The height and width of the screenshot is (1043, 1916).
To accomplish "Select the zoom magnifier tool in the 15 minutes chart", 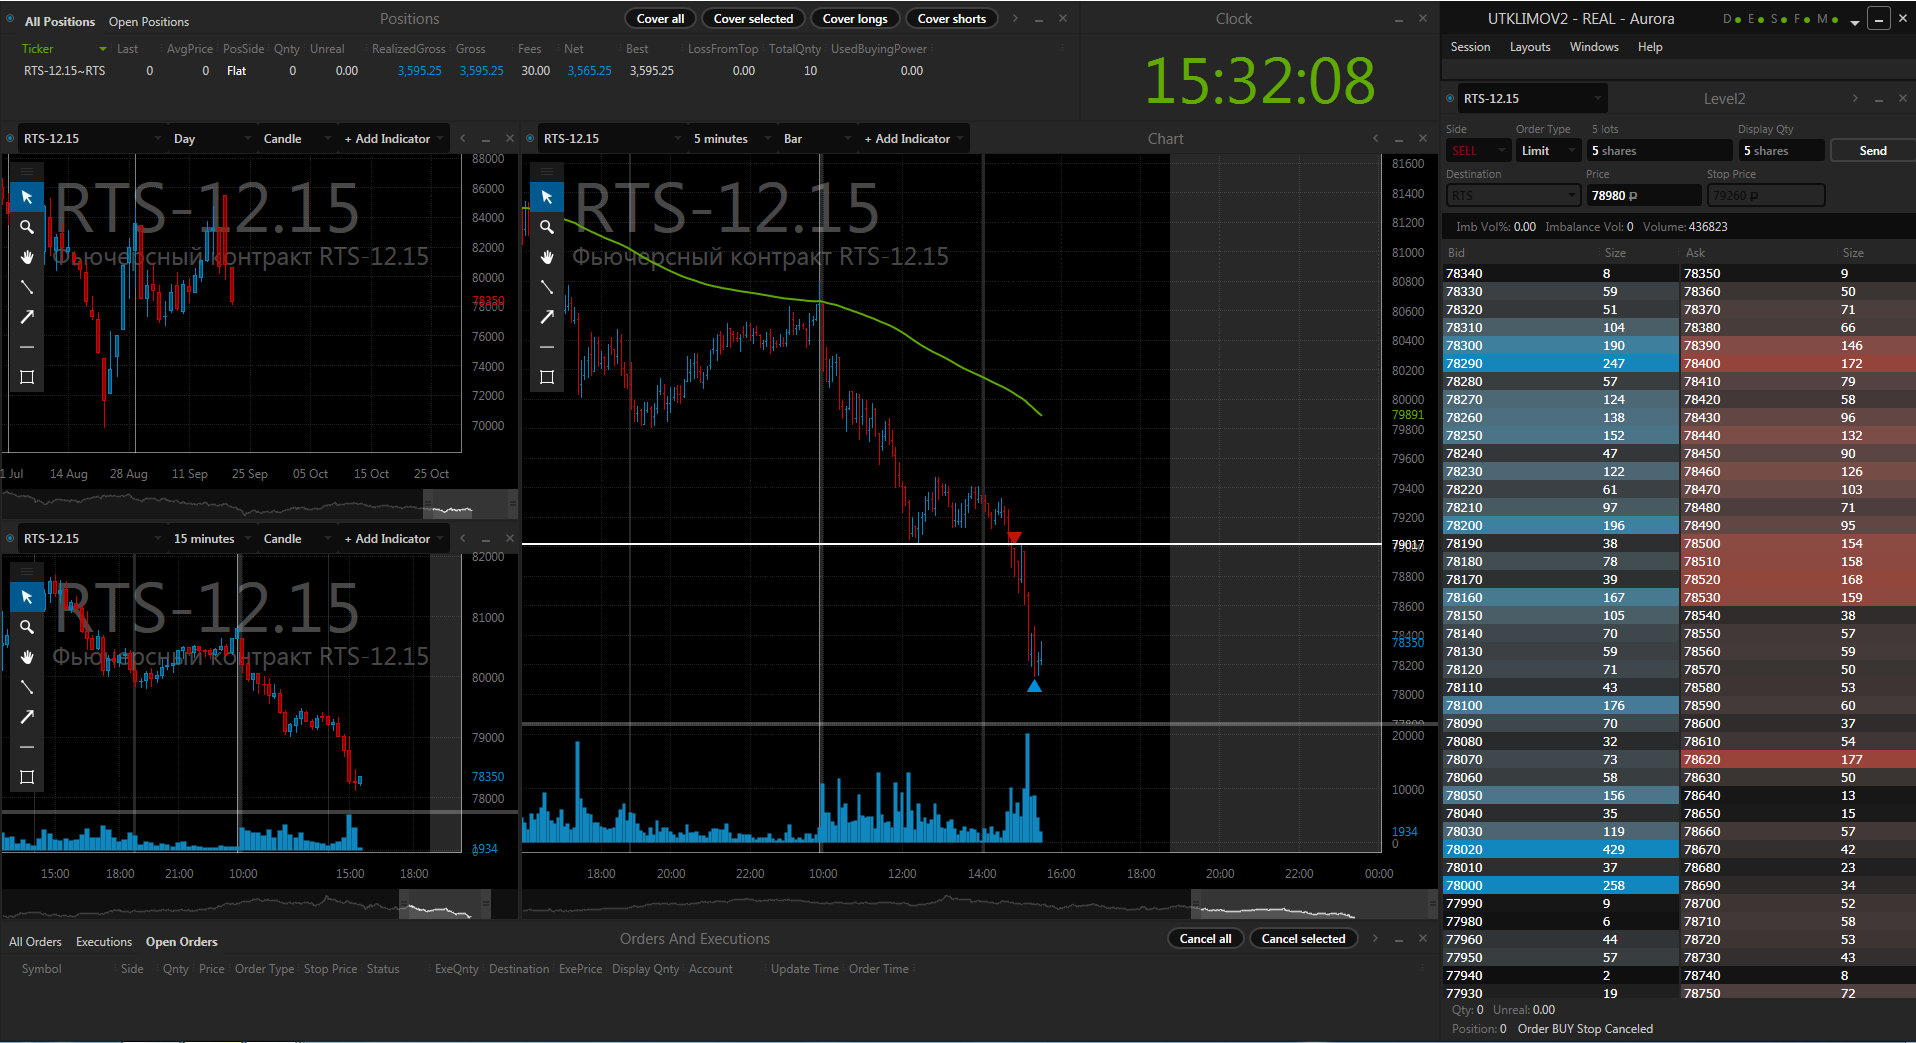I will tap(27, 627).
